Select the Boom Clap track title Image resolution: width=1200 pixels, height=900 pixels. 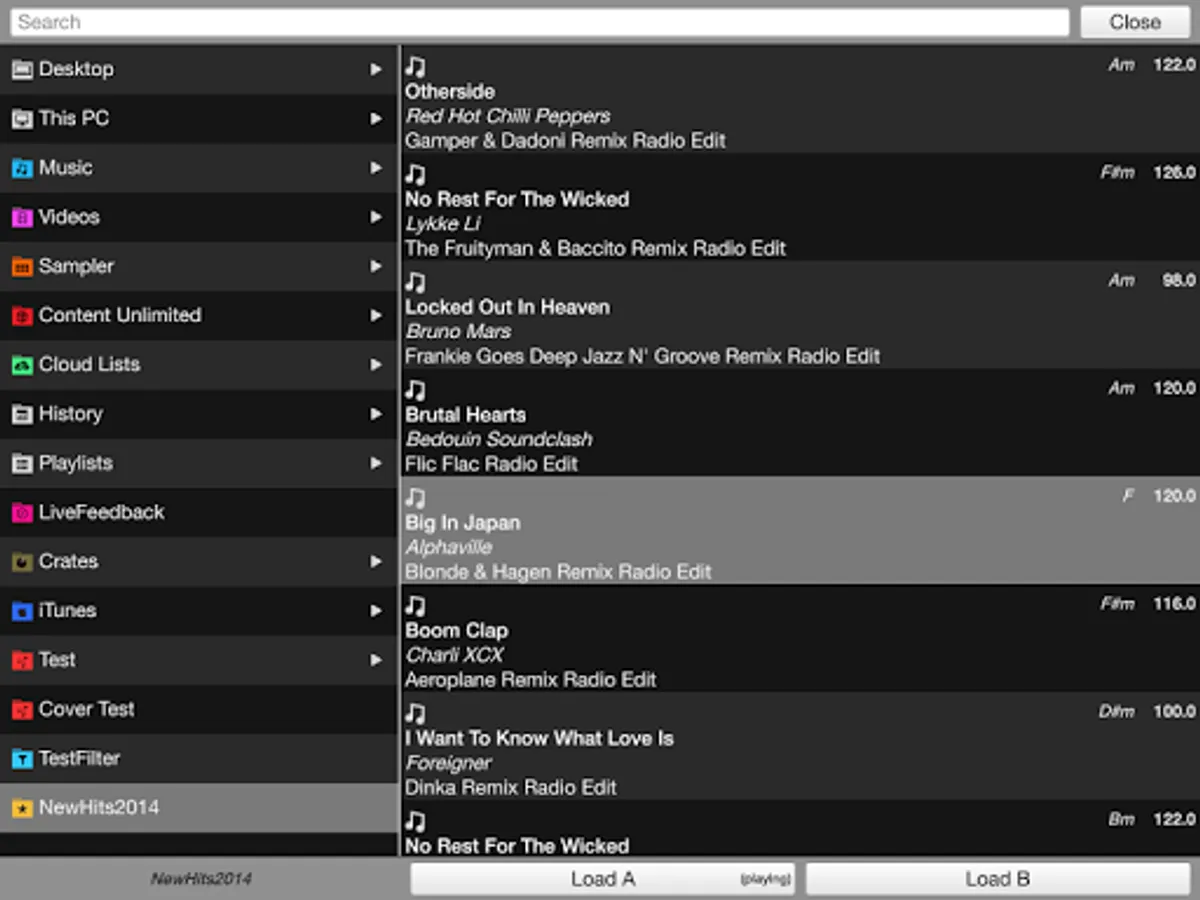(457, 631)
